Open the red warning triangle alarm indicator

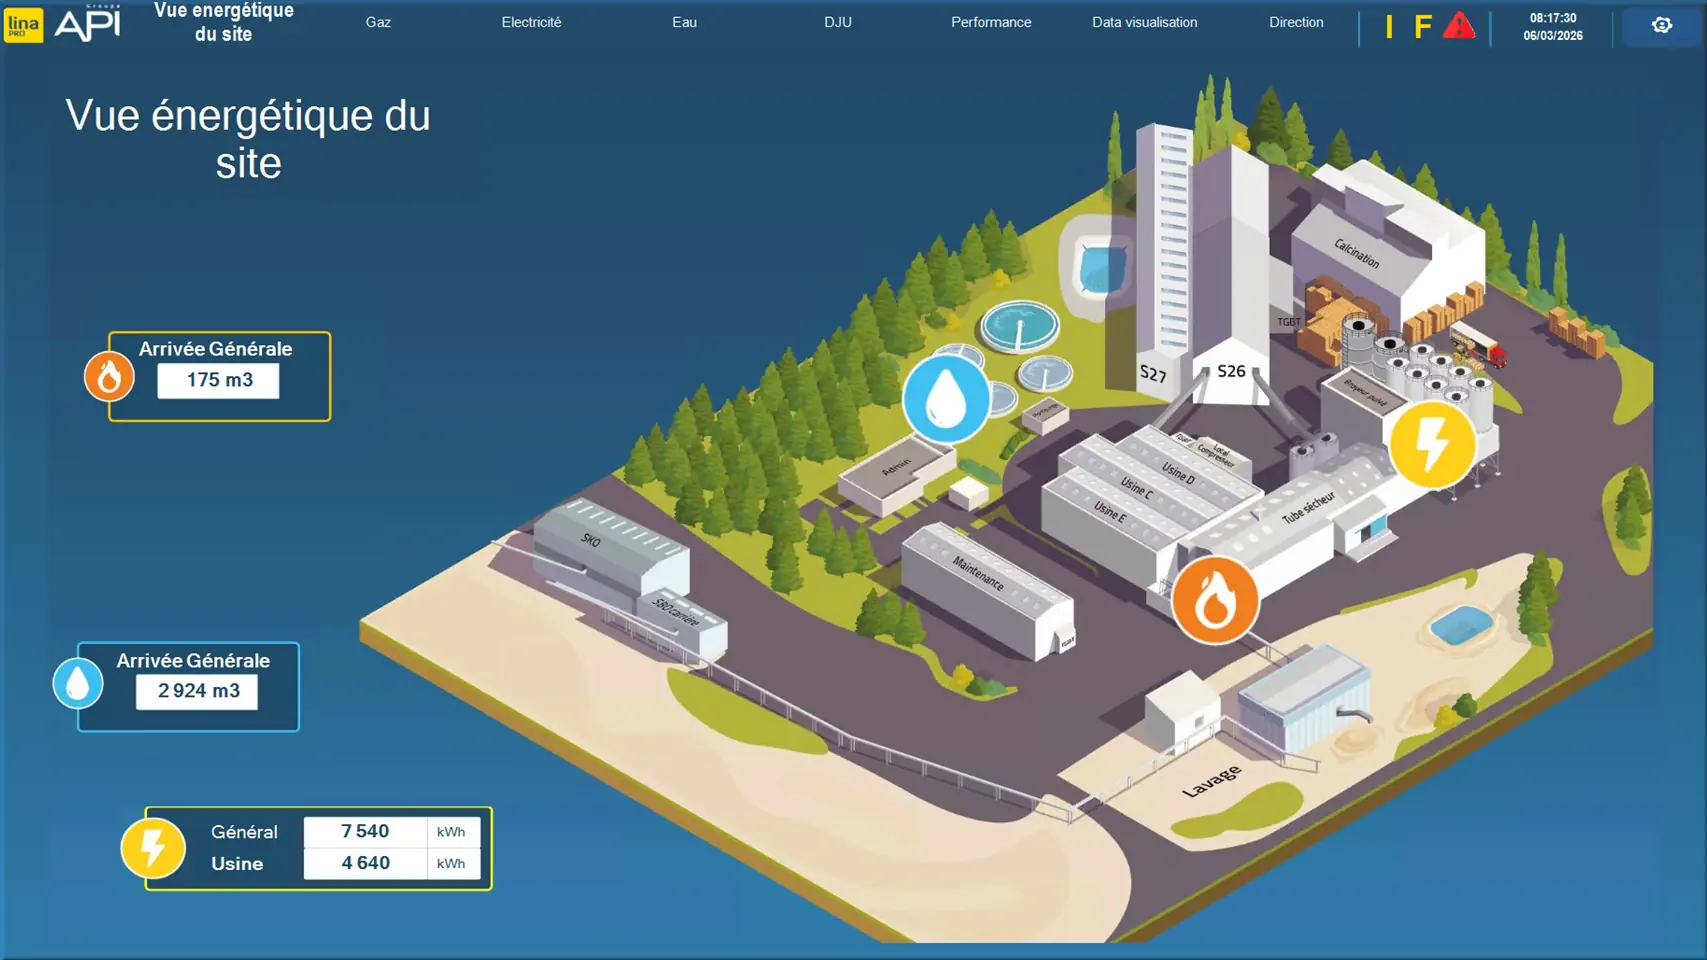[1459, 26]
